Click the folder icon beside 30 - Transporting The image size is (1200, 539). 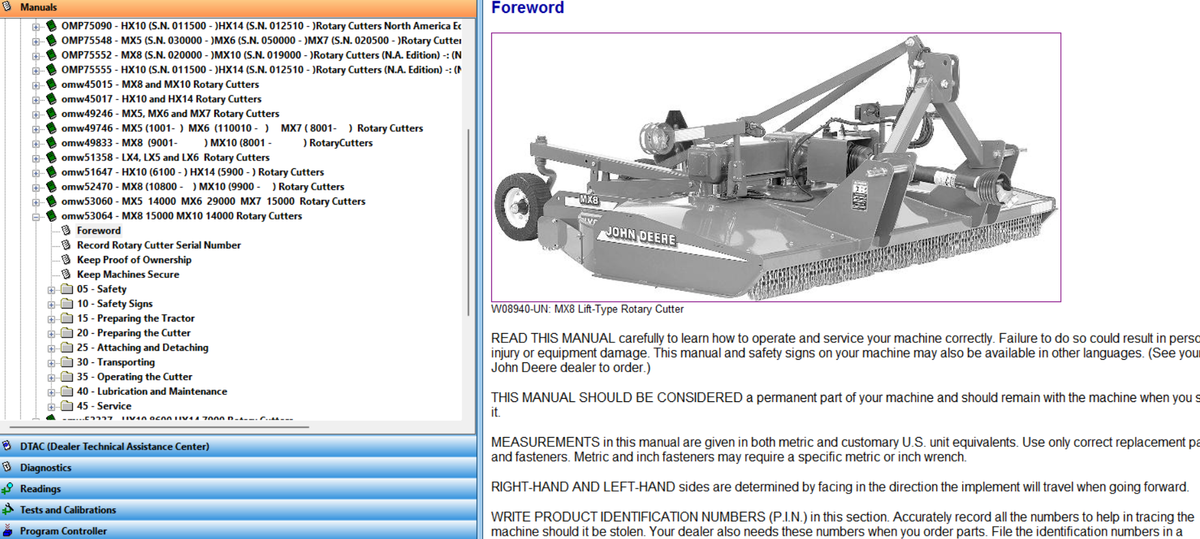pos(67,362)
